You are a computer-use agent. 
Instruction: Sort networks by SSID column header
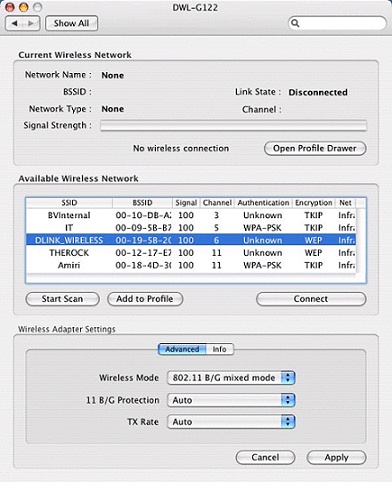pos(69,203)
